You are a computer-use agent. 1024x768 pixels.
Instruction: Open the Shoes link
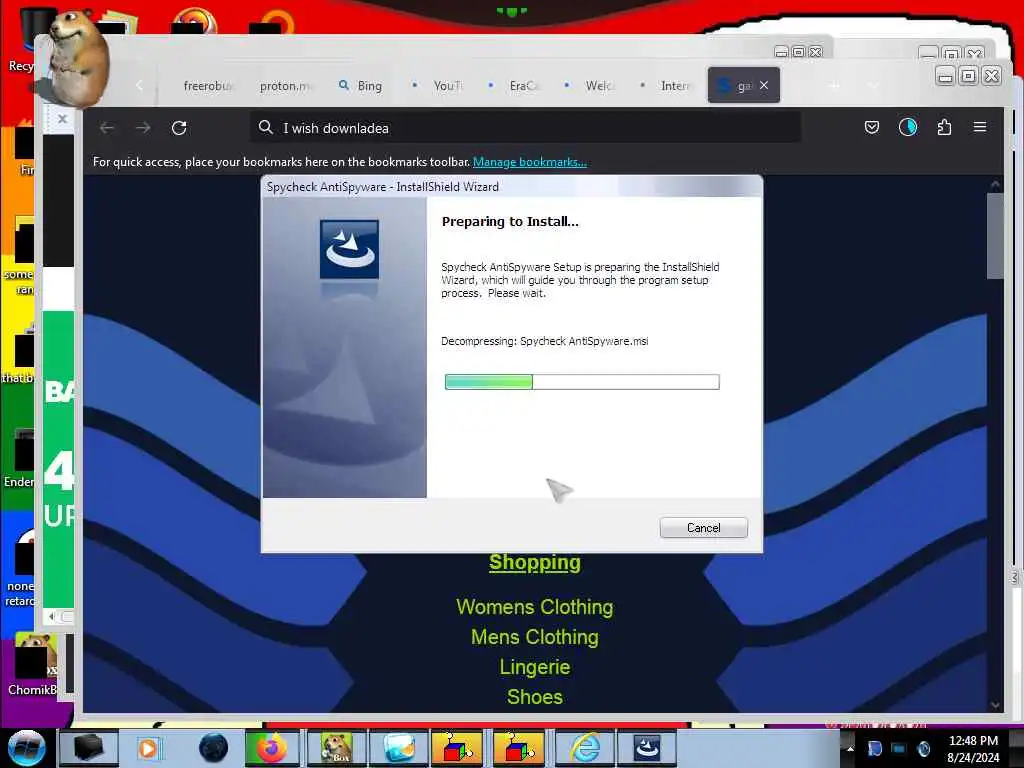coord(535,697)
